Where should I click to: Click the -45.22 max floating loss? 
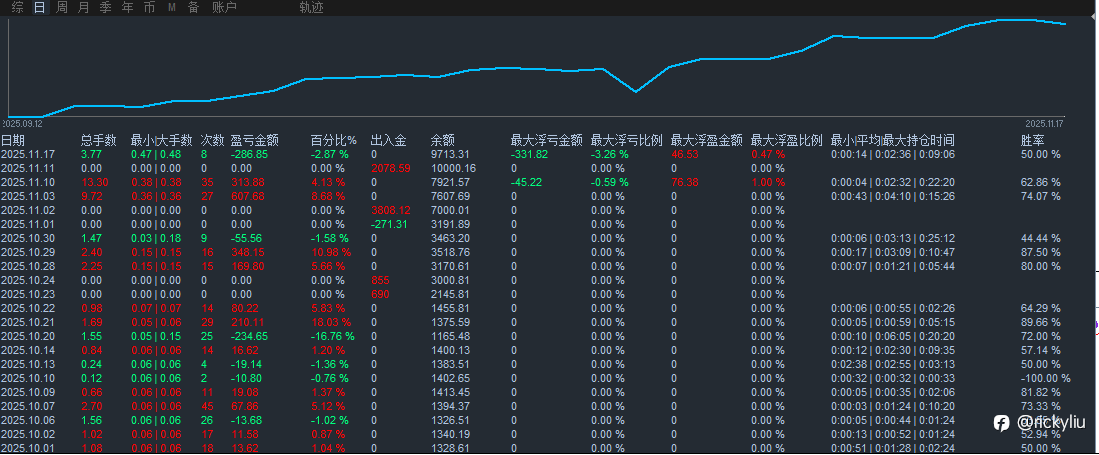pyautogui.click(x=526, y=182)
